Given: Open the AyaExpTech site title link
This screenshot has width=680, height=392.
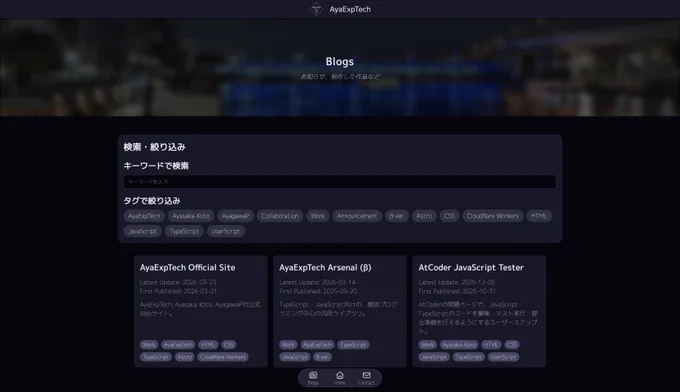Looking at the screenshot, I should click(350, 9).
